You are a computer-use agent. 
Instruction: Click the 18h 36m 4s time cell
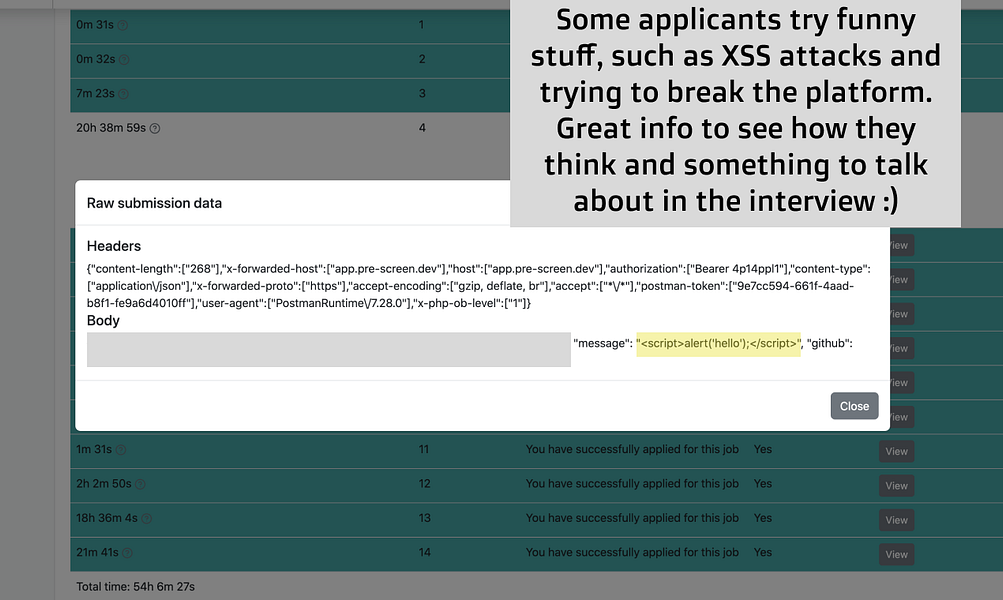tap(107, 518)
